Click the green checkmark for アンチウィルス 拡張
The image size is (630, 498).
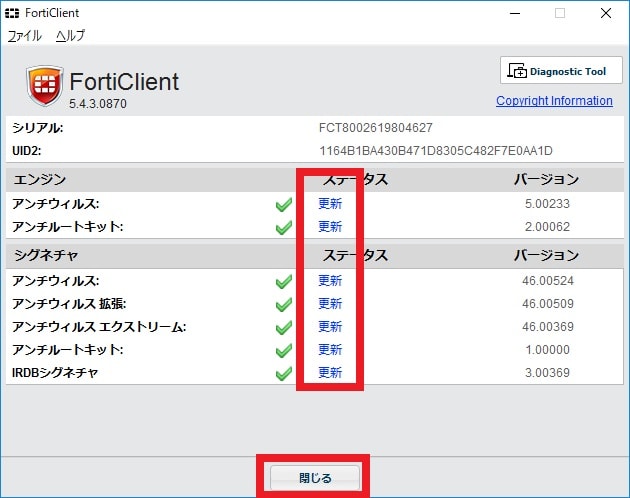pyautogui.click(x=284, y=304)
